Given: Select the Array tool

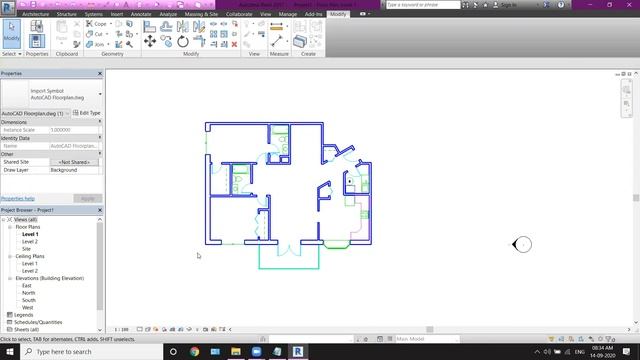Looking at the screenshot, I should click(213, 34).
